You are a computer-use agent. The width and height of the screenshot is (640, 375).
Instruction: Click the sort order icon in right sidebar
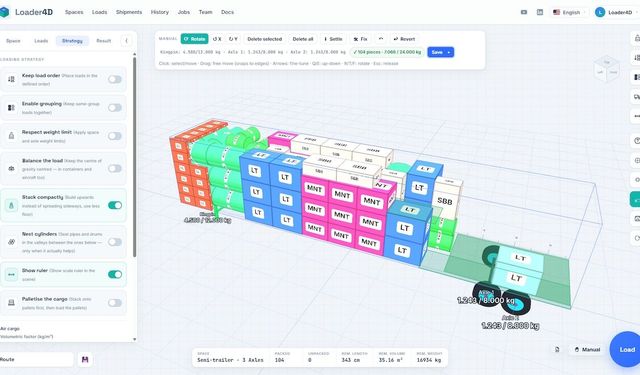[x=636, y=58]
